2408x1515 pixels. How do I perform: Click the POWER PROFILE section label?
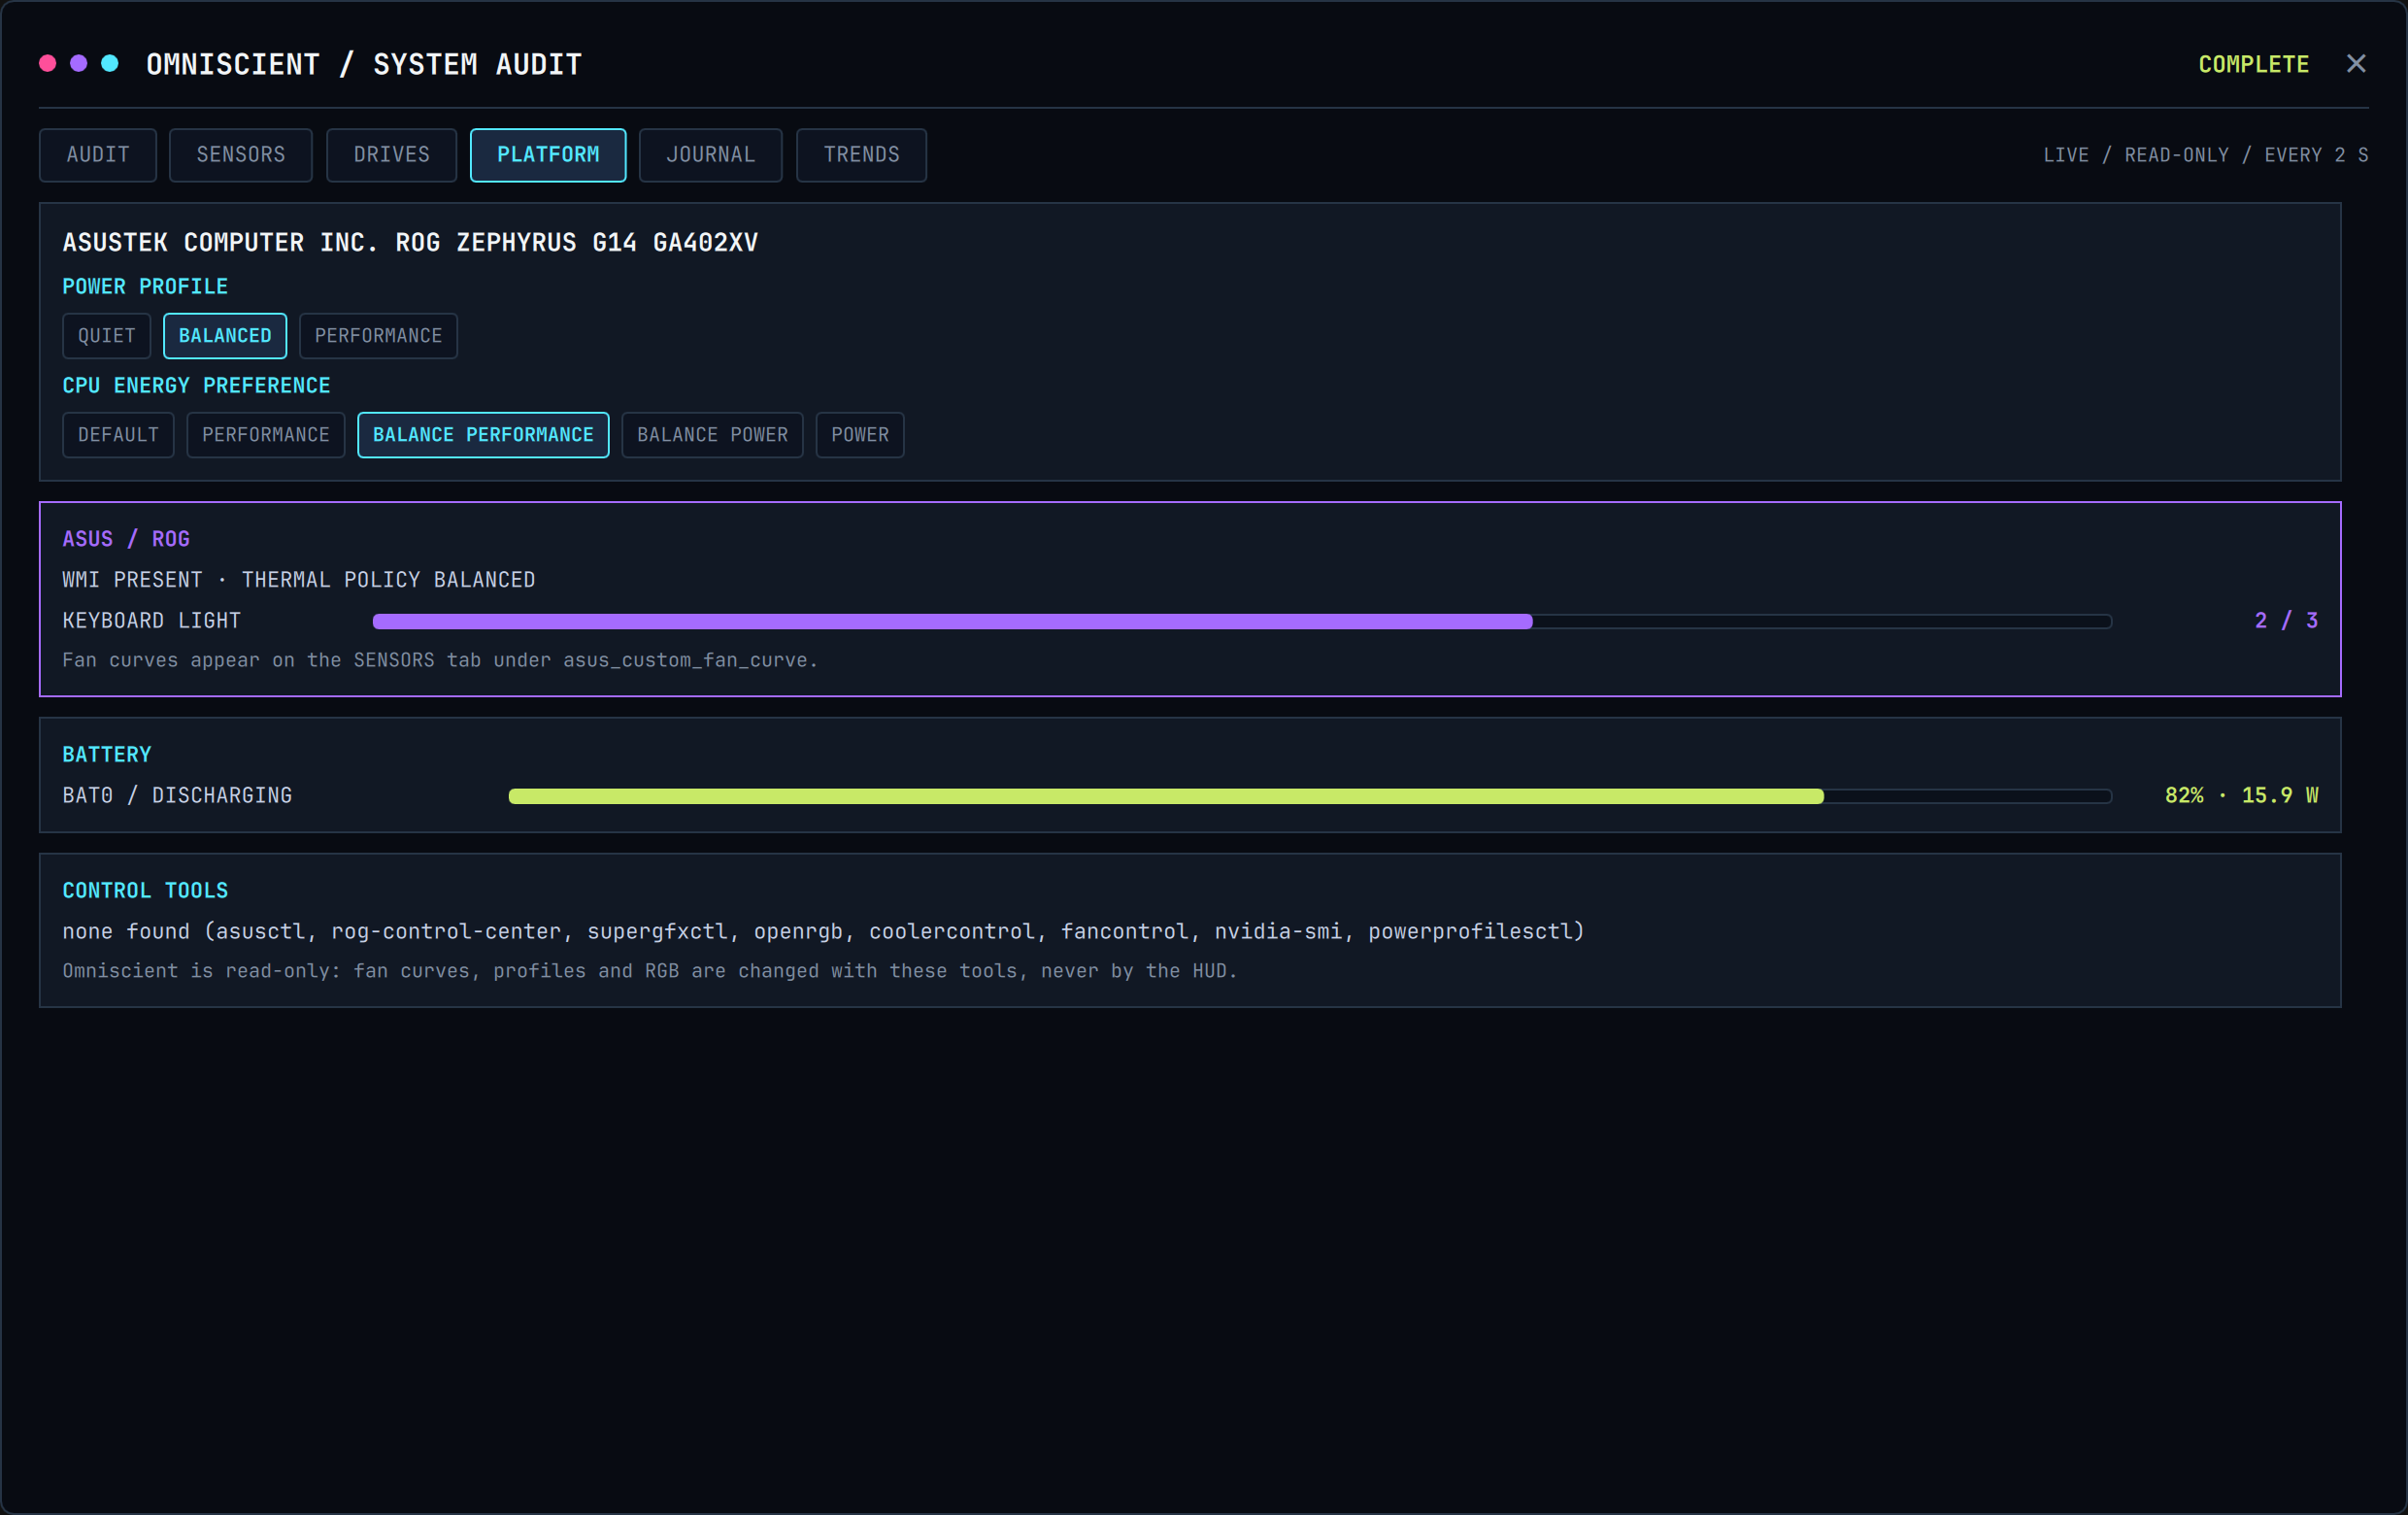[145, 287]
